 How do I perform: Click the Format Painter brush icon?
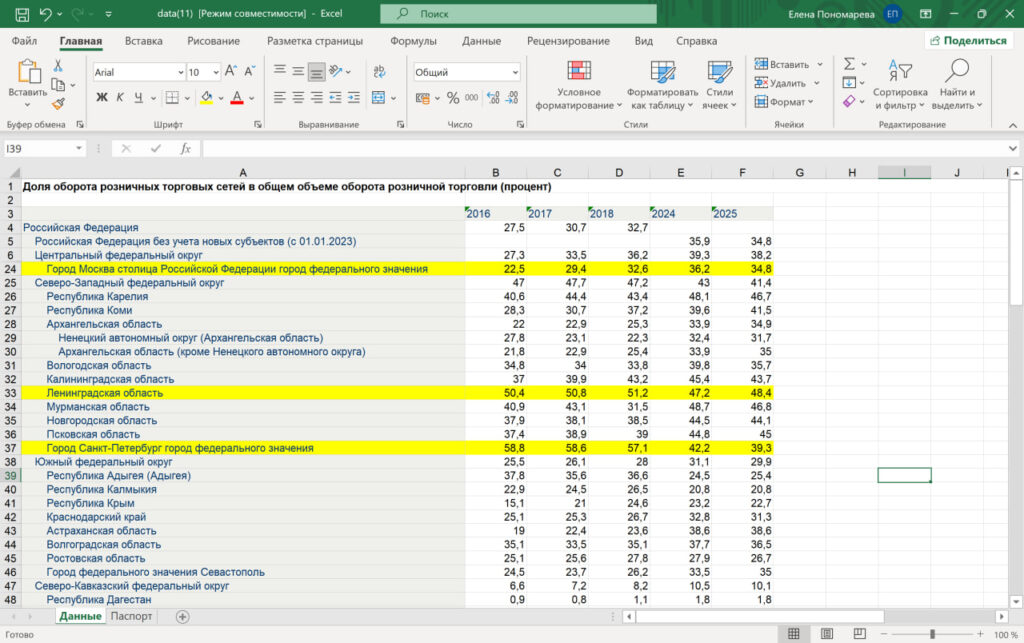point(59,104)
